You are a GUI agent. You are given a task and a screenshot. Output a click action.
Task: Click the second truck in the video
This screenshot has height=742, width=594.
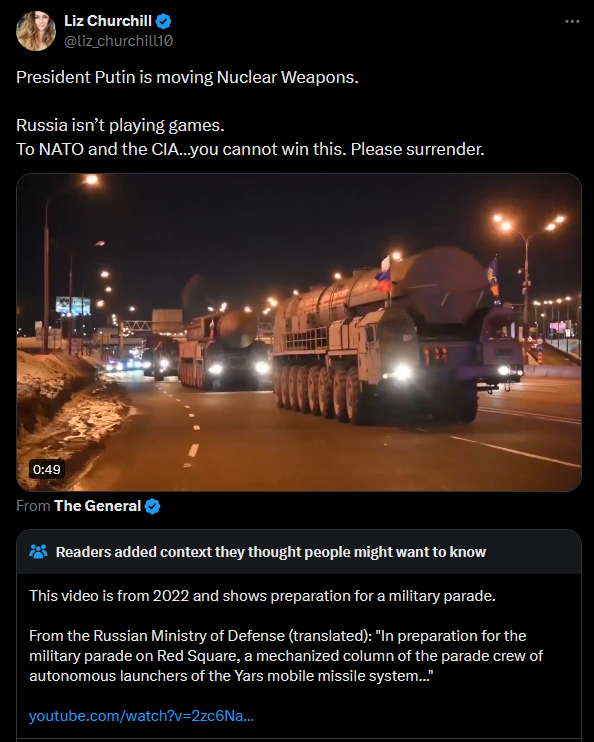(225, 349)
